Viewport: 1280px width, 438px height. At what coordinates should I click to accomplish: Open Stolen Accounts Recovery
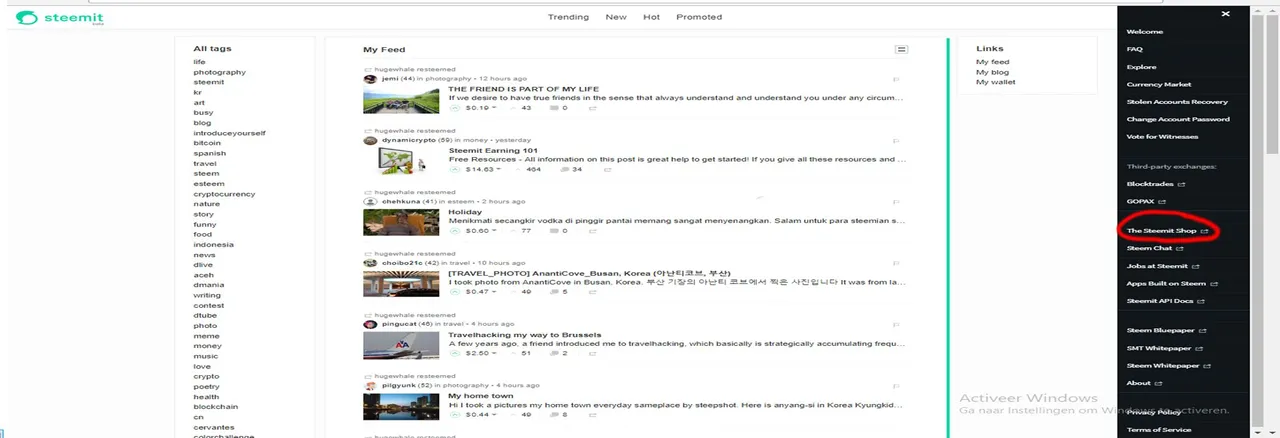(x=1177, y=102)
